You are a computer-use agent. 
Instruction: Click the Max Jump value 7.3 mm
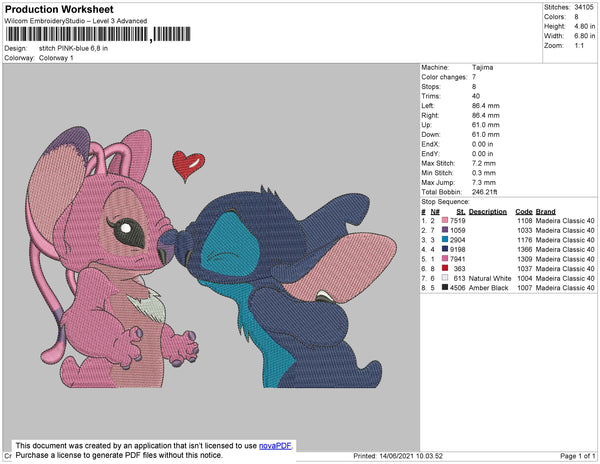(484, 182)
